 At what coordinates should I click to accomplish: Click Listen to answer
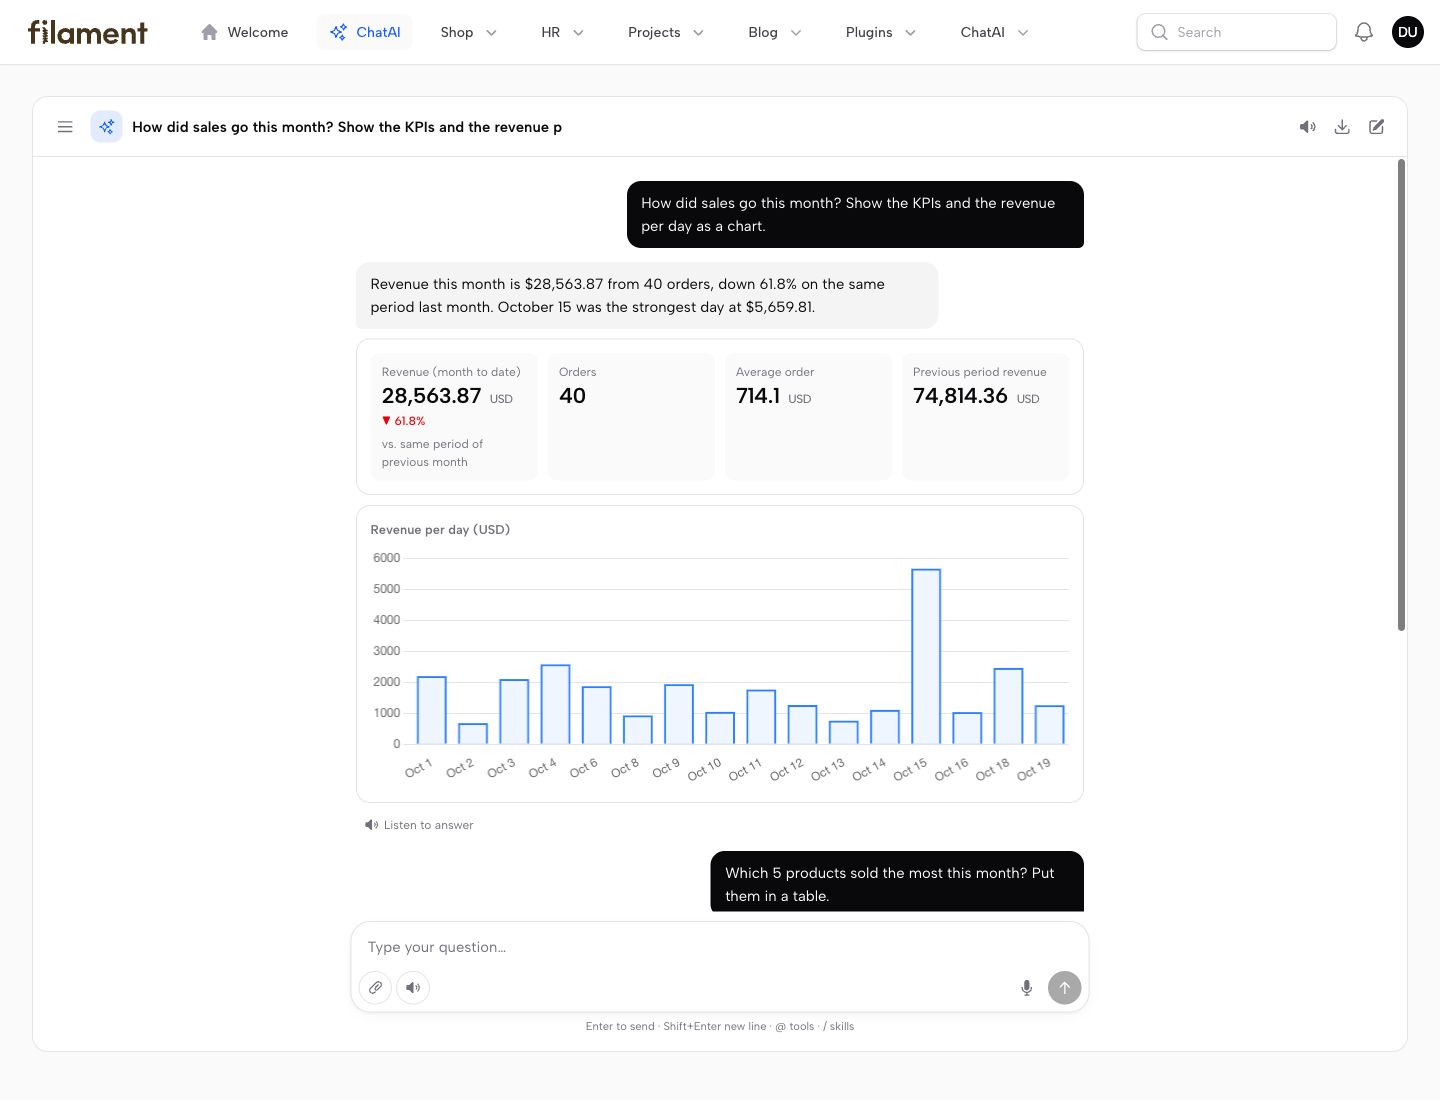(419, 825)
